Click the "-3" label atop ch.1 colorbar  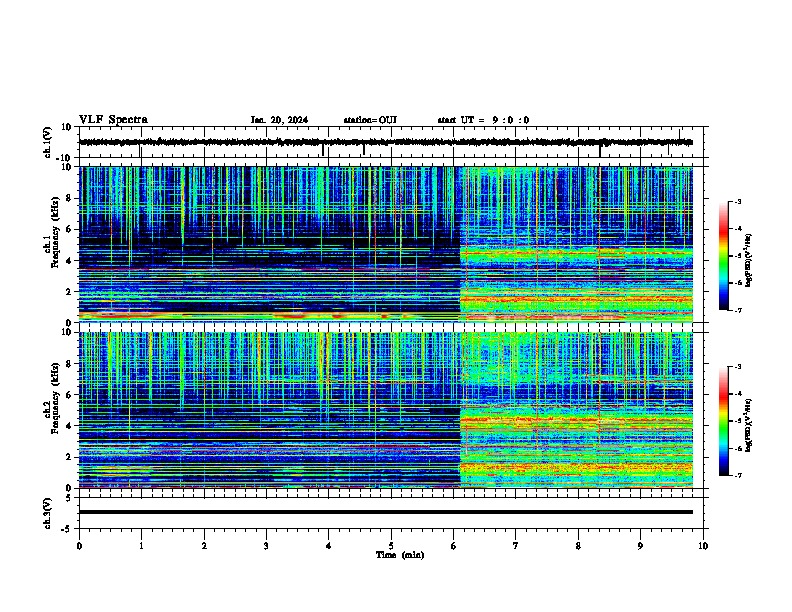point(737,202)
